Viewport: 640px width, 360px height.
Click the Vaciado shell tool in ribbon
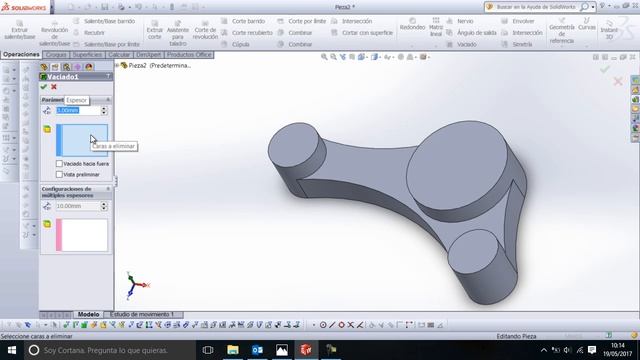pos(462,44)
